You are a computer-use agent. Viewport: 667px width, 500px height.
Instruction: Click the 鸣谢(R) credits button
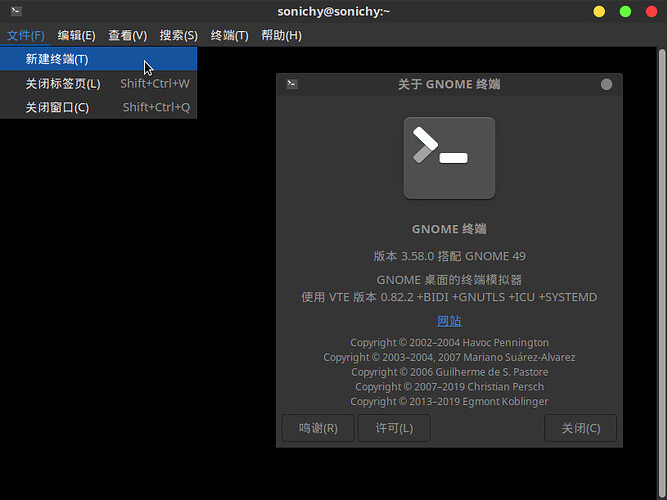pos(318,428)
